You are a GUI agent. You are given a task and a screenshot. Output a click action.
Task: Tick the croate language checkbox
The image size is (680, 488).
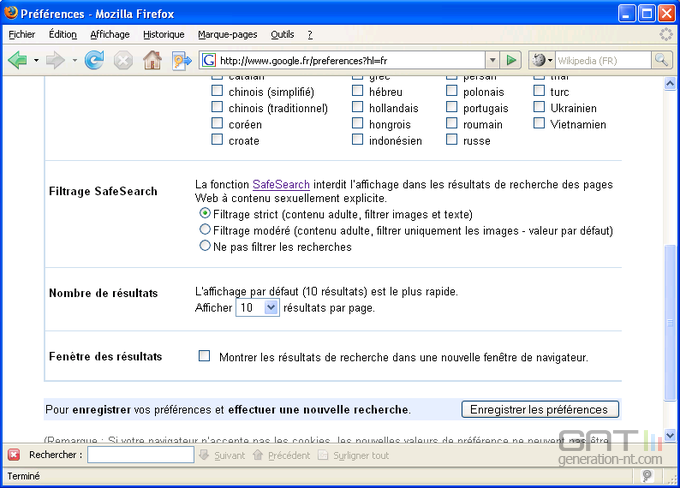217,140
